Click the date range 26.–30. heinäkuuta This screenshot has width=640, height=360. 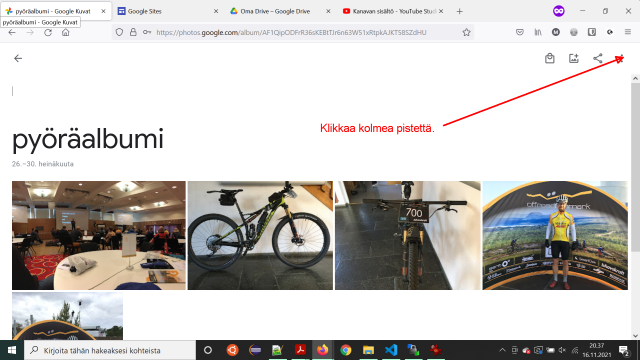pyautogui.click(x=43, y=164)
